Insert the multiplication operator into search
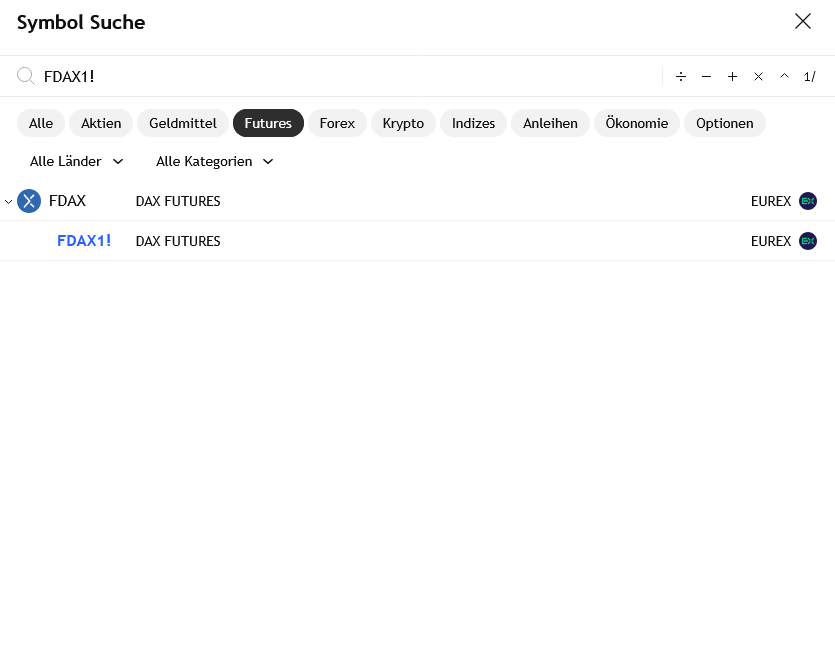 pos(758,76)
